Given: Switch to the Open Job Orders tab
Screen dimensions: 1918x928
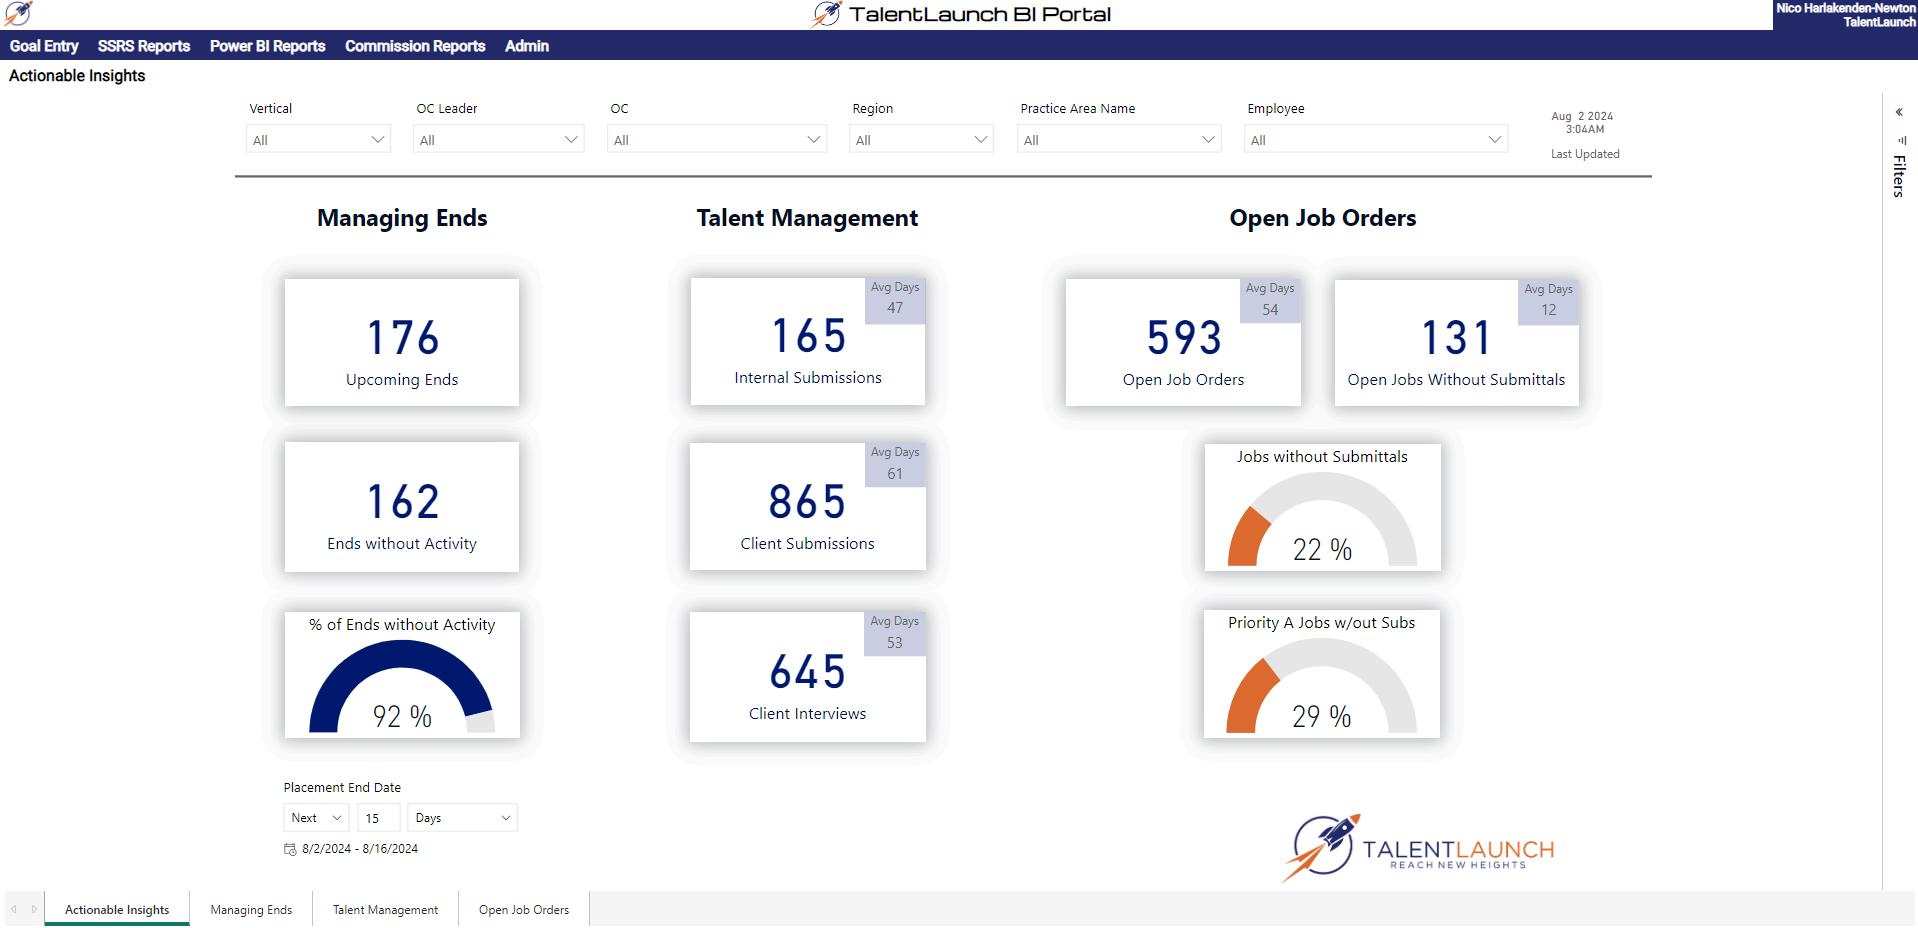Looking at the screenshot, I should (524, 909).
